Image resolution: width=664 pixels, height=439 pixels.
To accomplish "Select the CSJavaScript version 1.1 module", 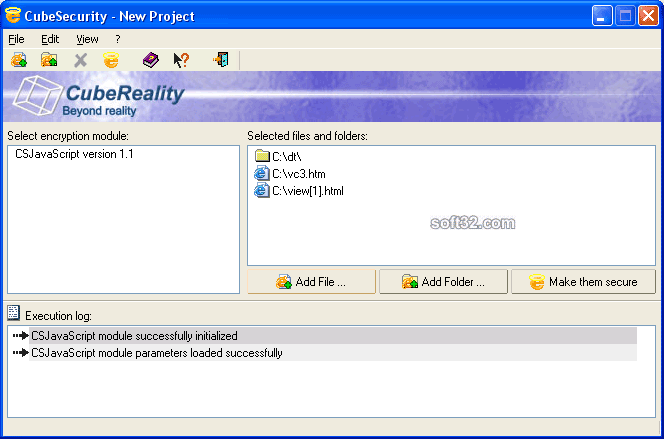I will 74,154.
